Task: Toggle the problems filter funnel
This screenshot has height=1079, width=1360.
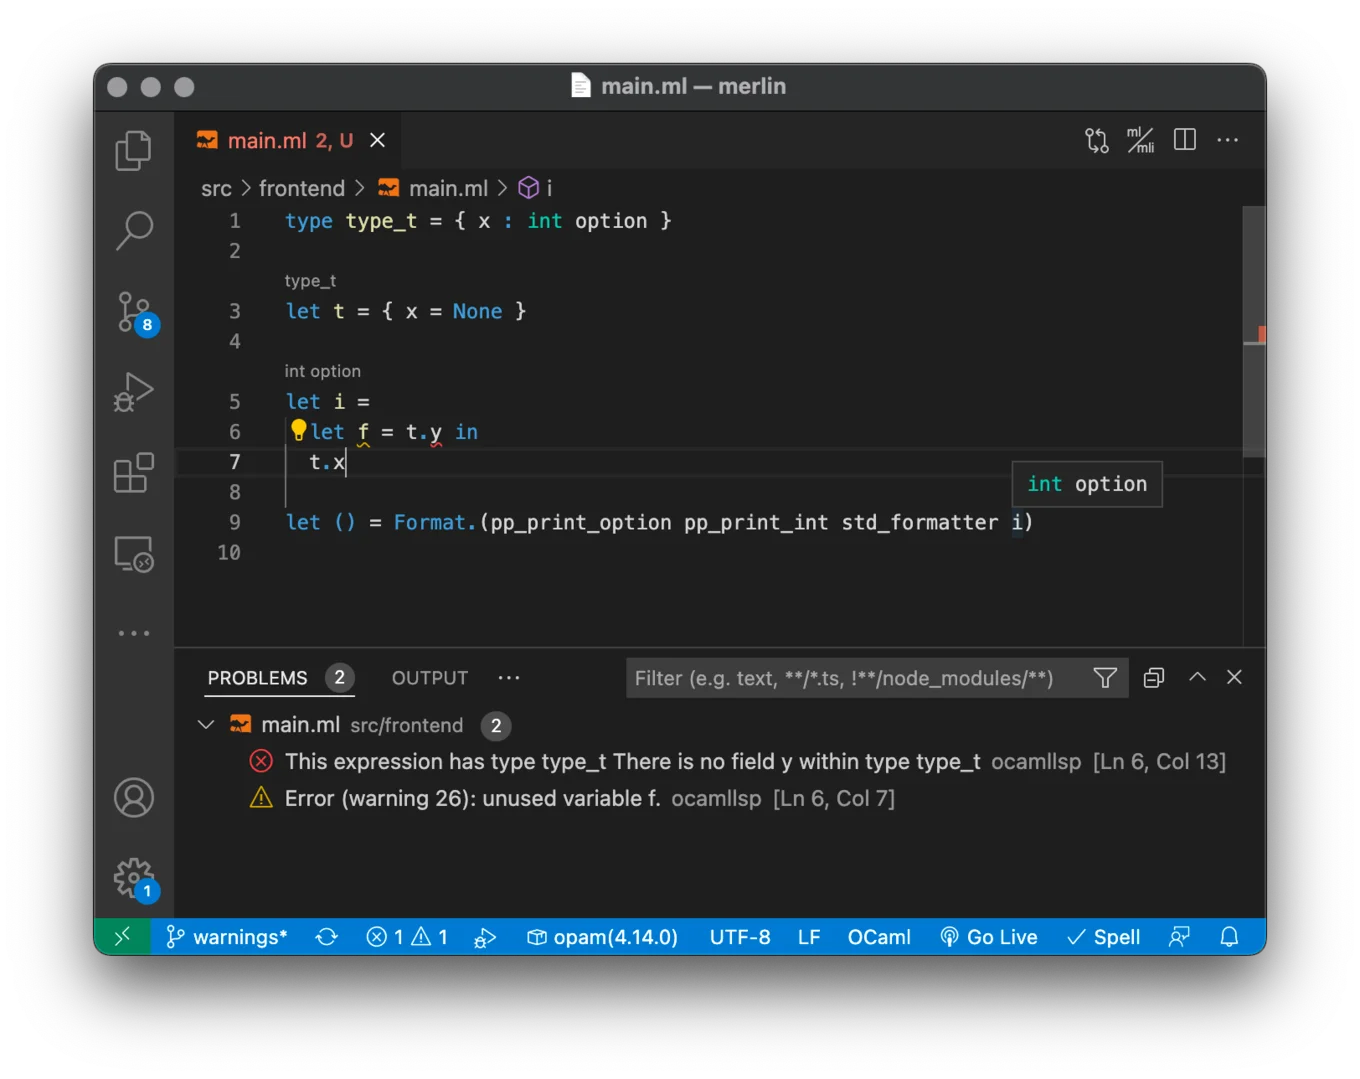Action: tap(1105, 678)
